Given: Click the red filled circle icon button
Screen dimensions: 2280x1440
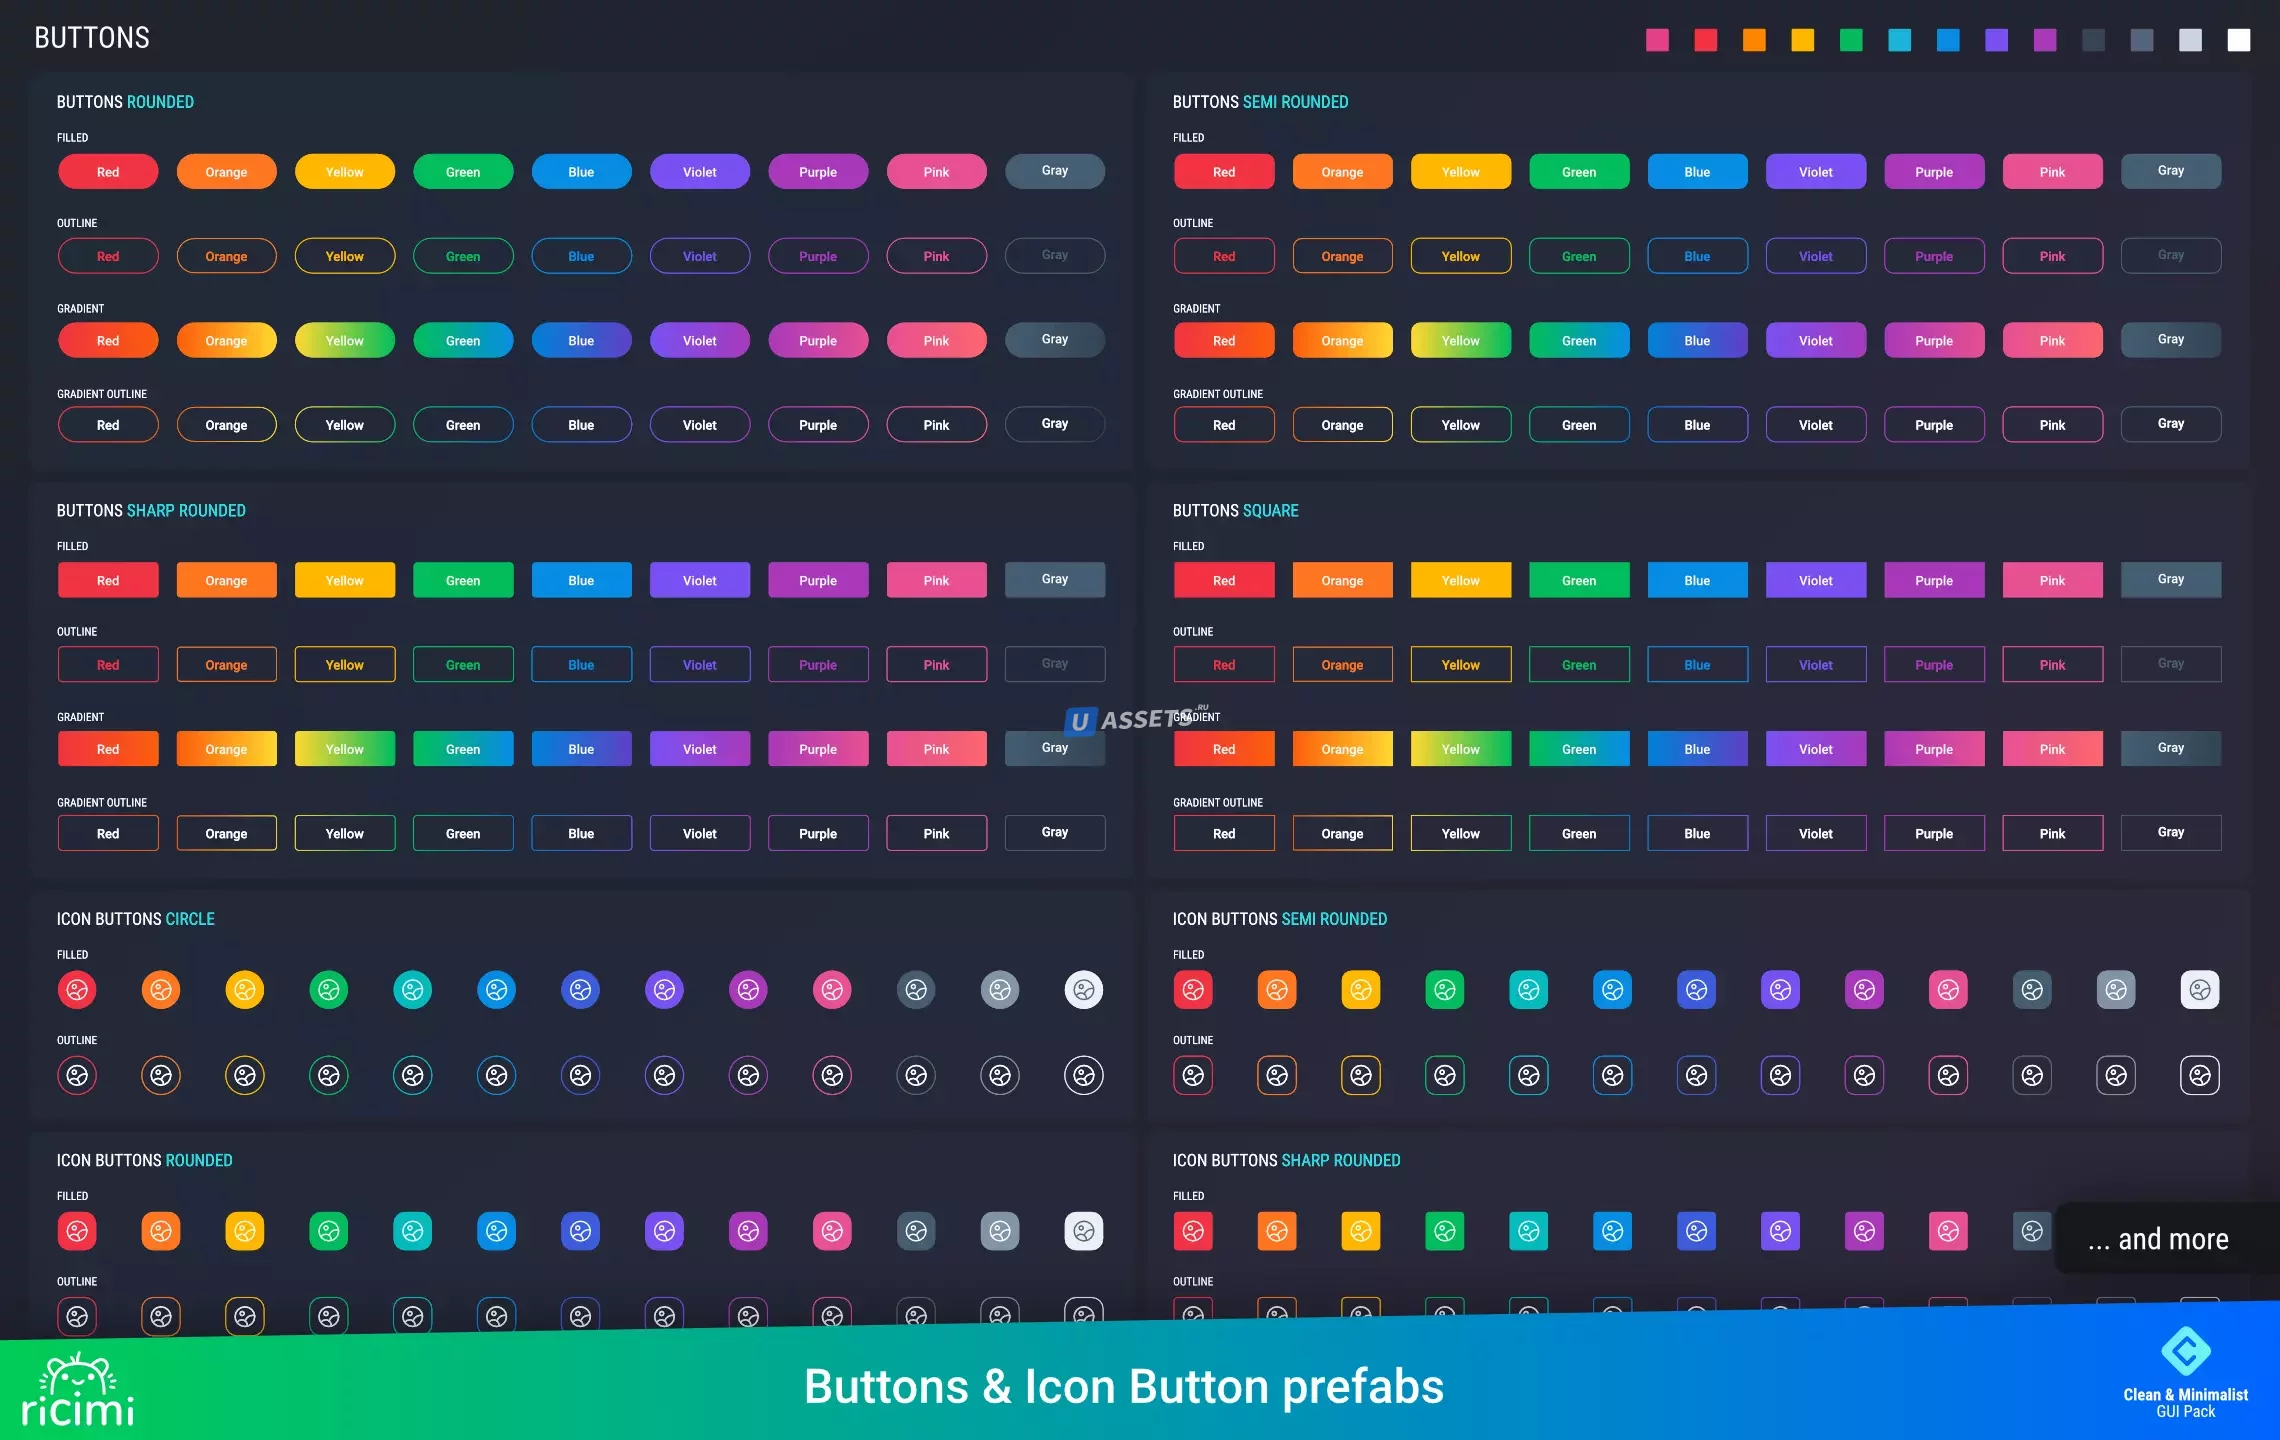Looking at the screenshot, I should click(77, 990).
